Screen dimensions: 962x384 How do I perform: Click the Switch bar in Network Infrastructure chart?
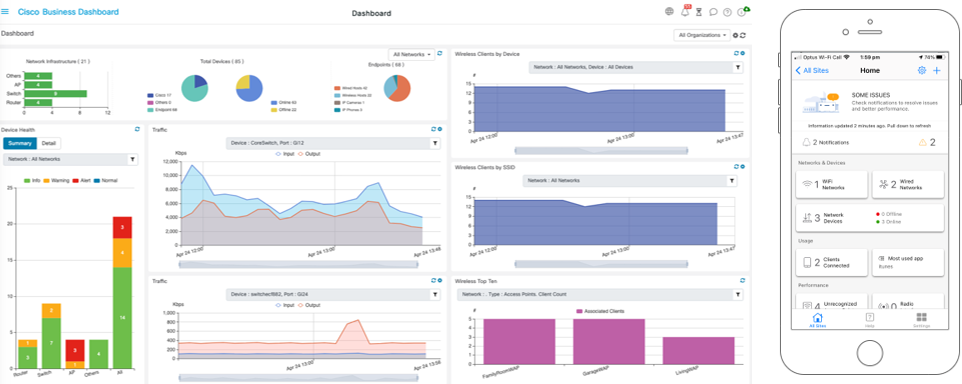point(55,94)
